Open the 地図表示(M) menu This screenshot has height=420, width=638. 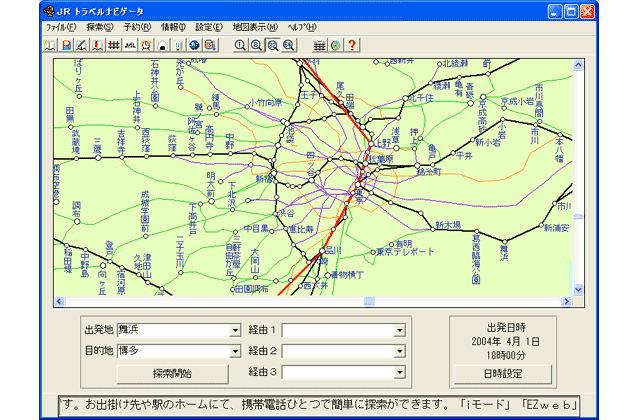coord(255,27)
